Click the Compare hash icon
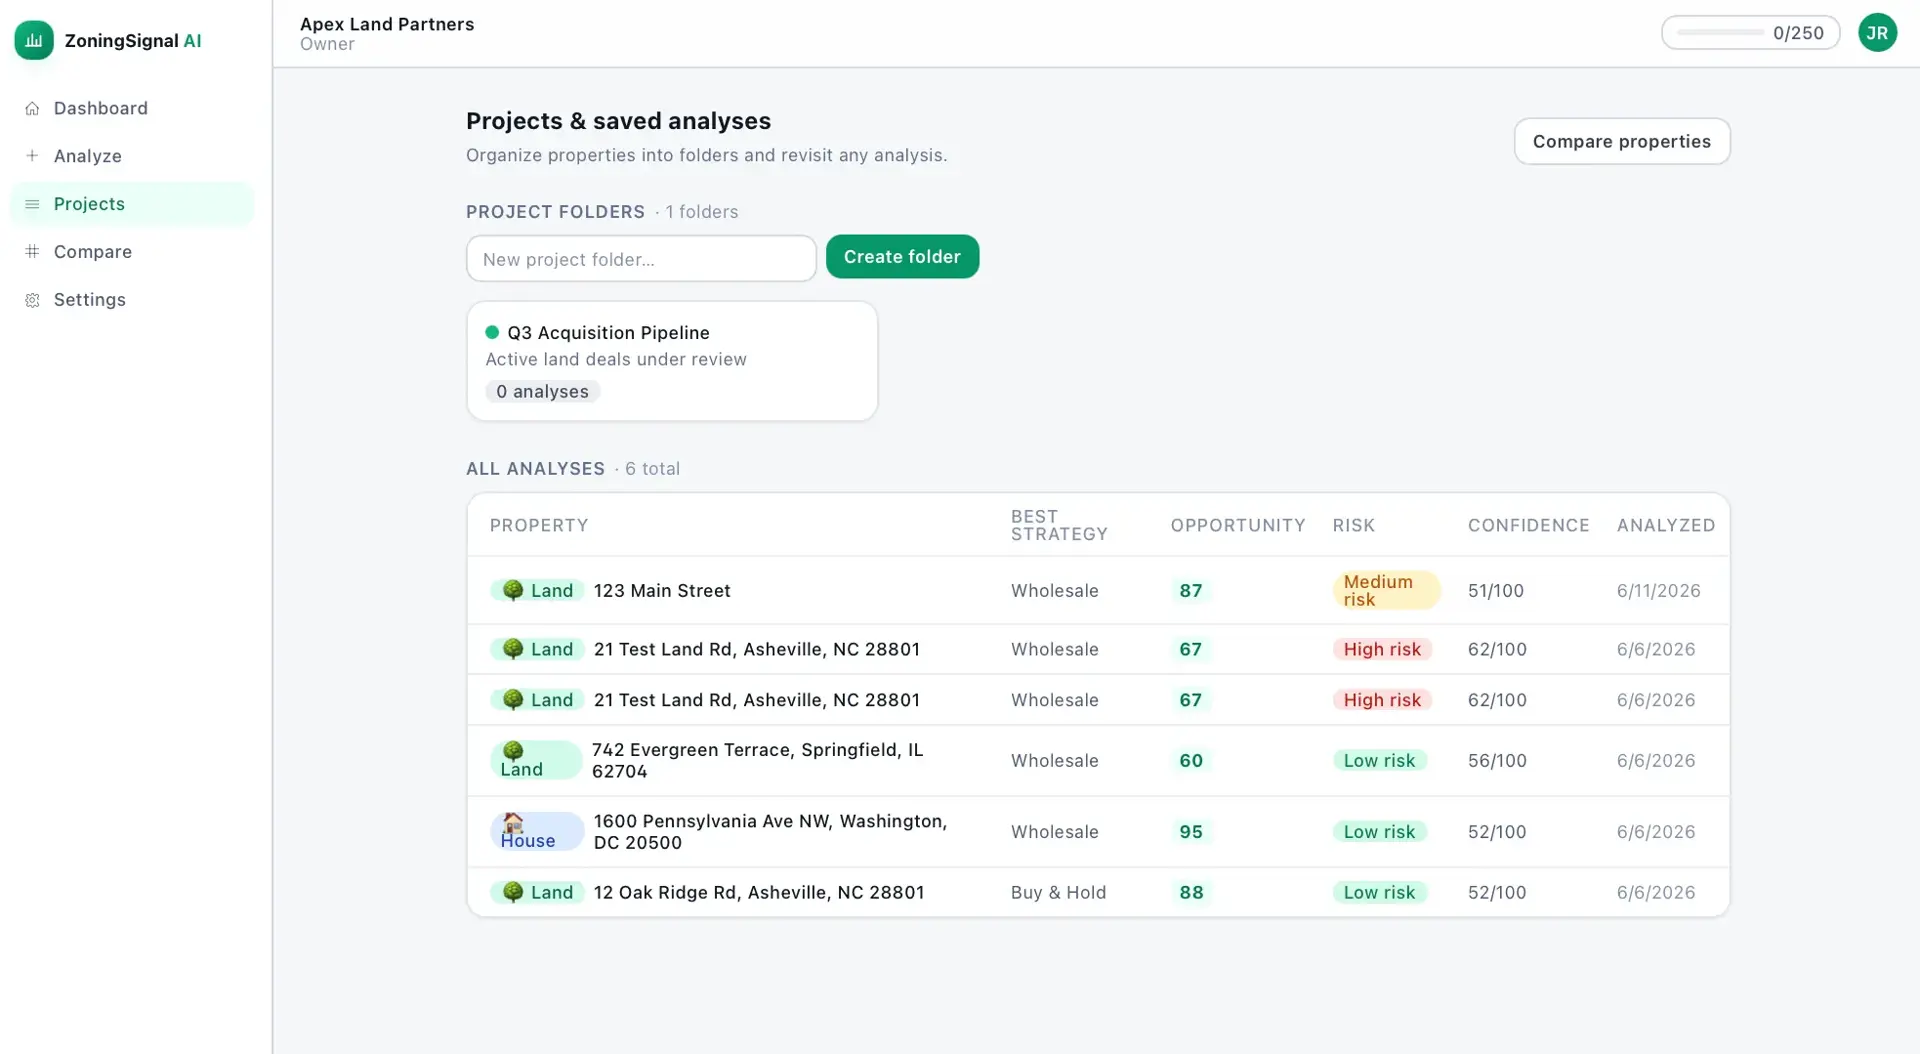This screenshot has width=1920, height=1054. [32, 252]
